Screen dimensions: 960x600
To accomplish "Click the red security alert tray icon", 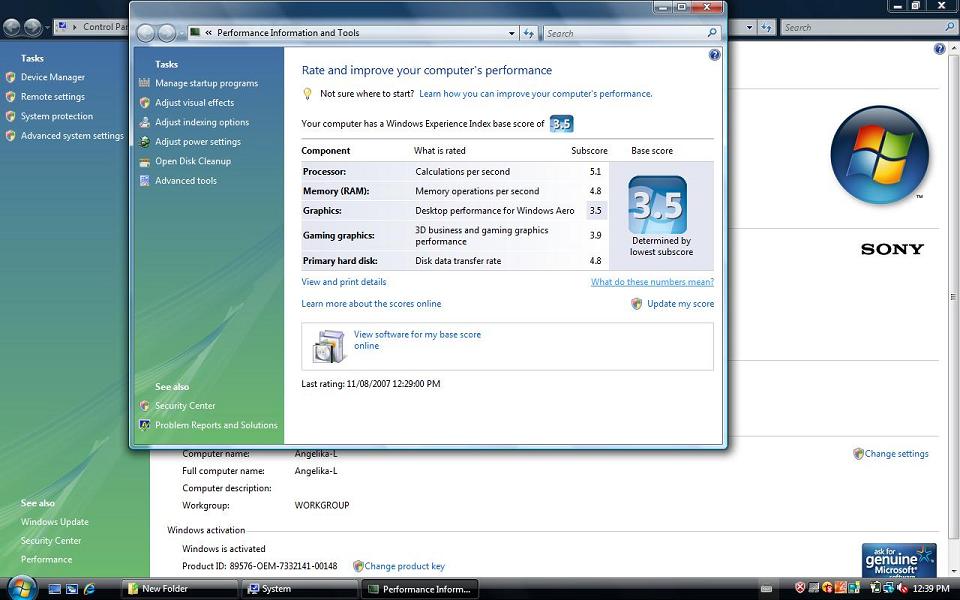I will 800,589.
